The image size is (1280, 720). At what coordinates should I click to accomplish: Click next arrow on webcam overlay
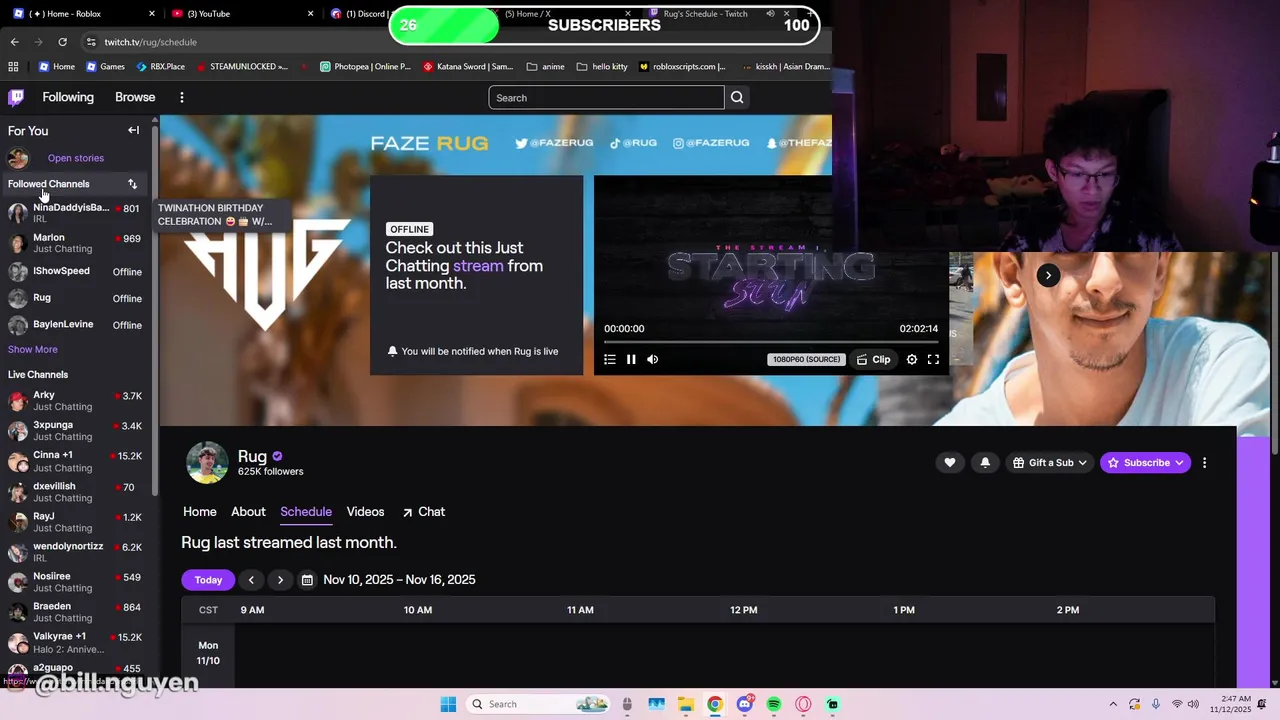coord(1048,275)
